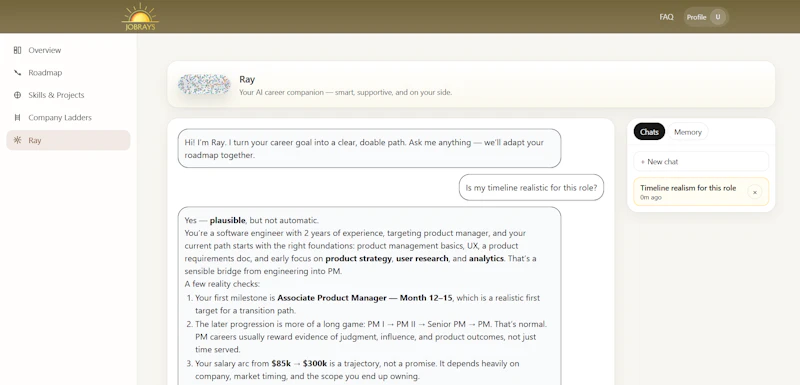
Task: Click the Roadmap sidebar icon
Action: (17, 72)
